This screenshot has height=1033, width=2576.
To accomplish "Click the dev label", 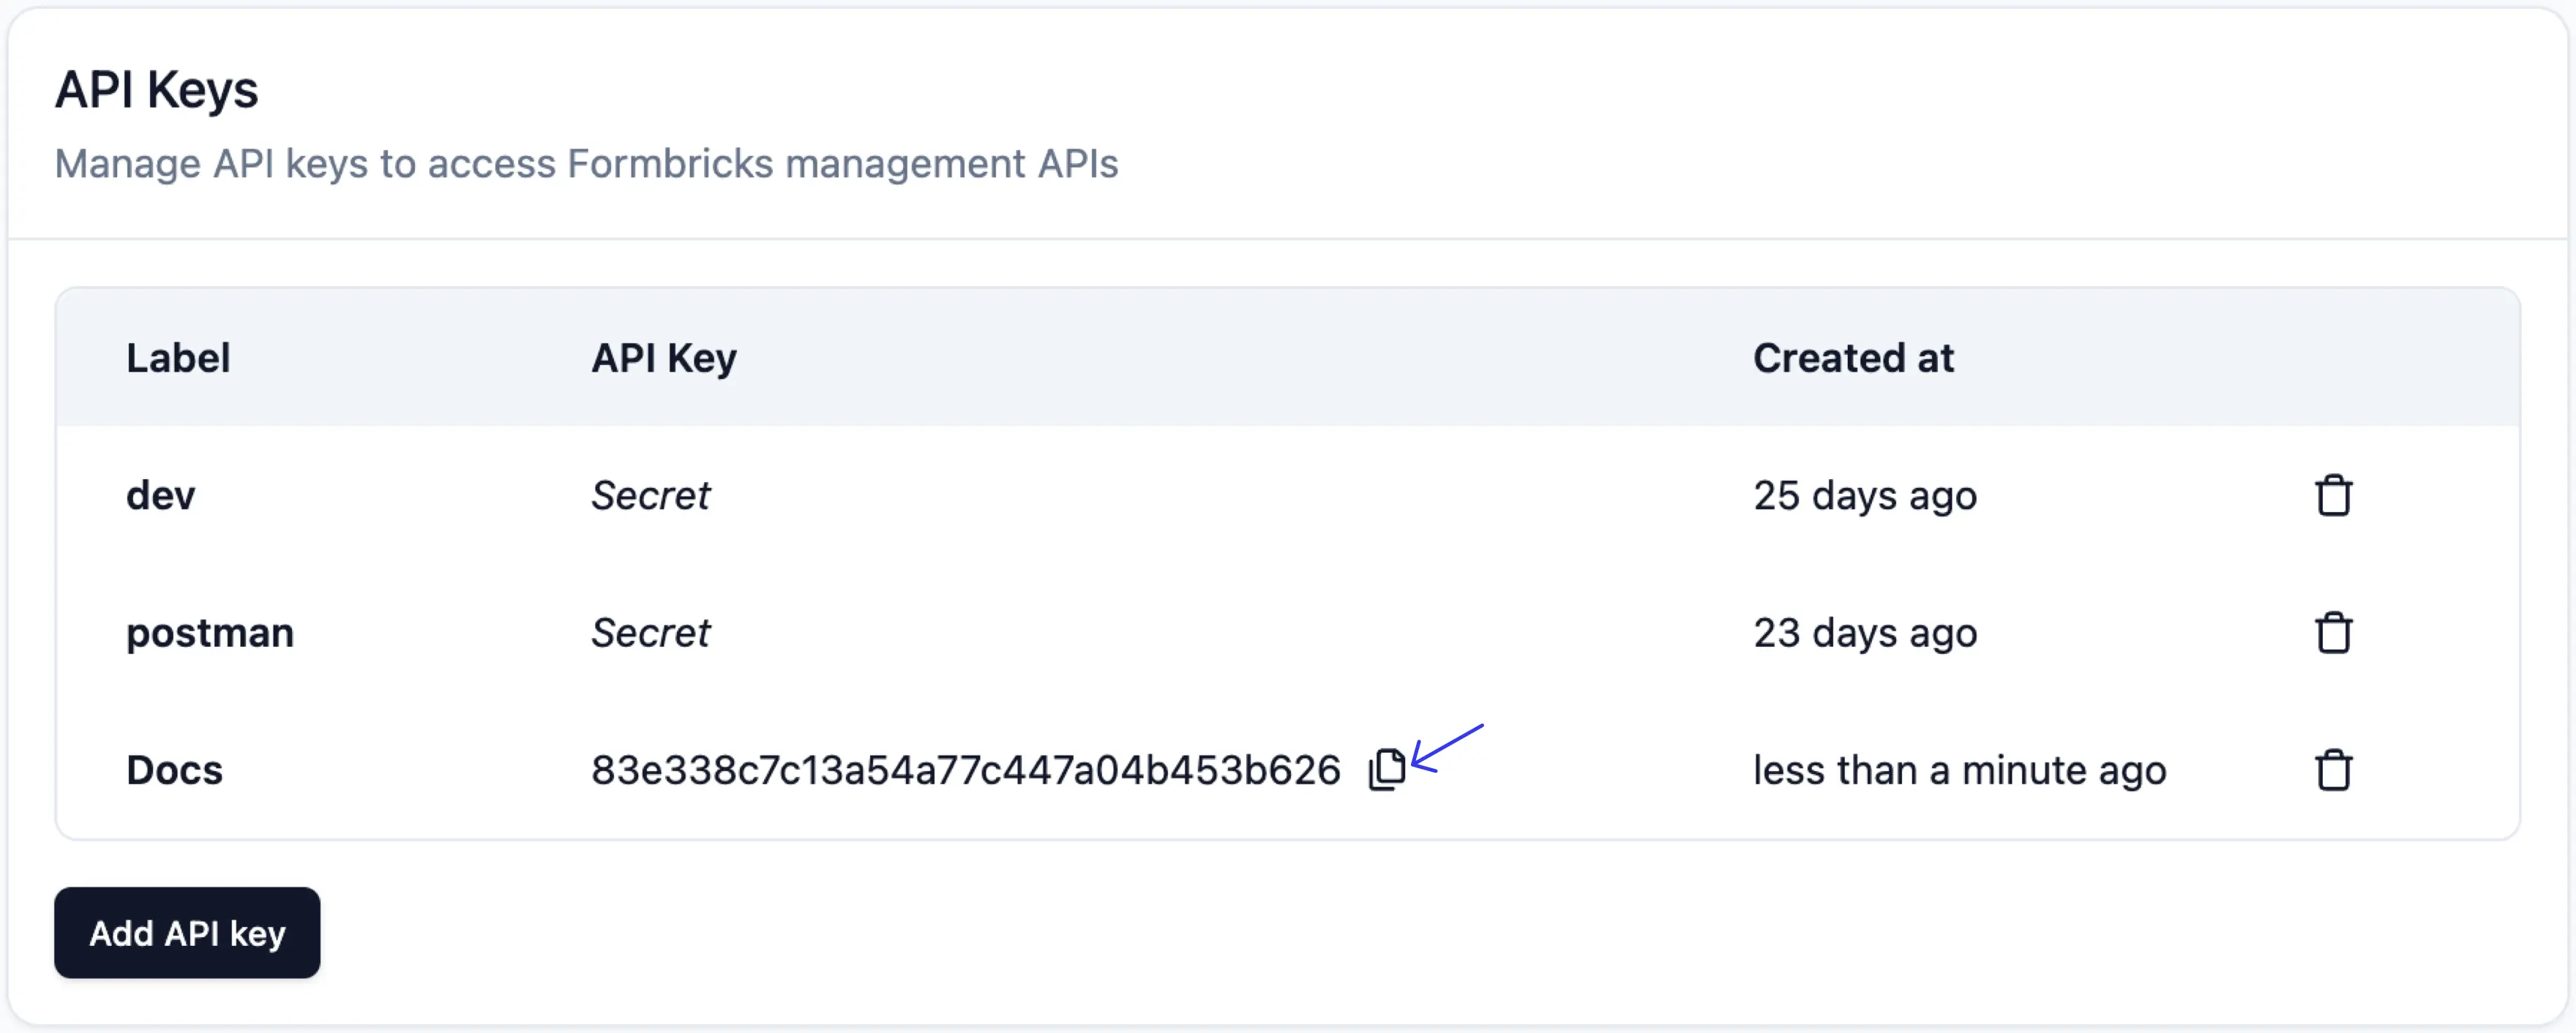I will [x=160, y=495].
